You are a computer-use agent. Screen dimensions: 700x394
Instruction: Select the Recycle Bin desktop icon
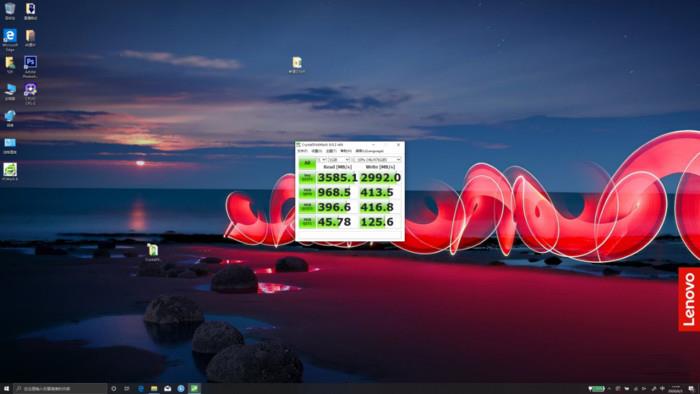click(10, 11)
